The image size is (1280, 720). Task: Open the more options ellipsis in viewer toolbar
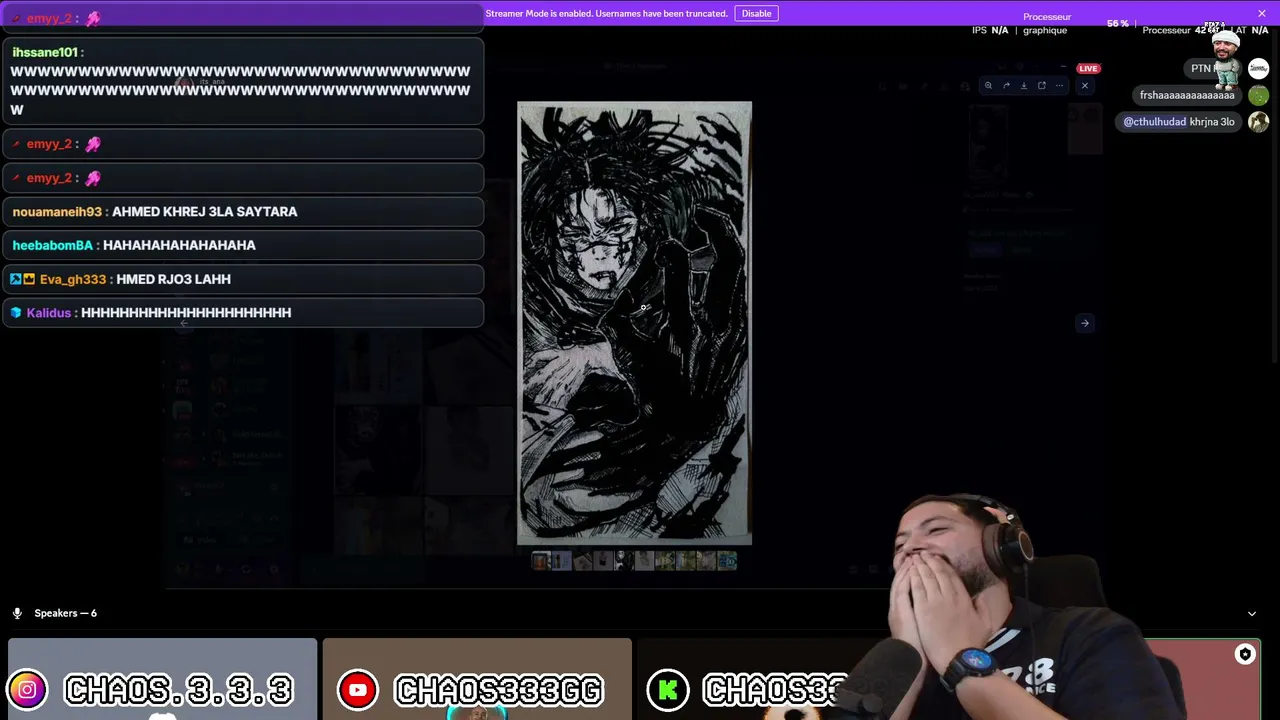(x=1059, y=86)
